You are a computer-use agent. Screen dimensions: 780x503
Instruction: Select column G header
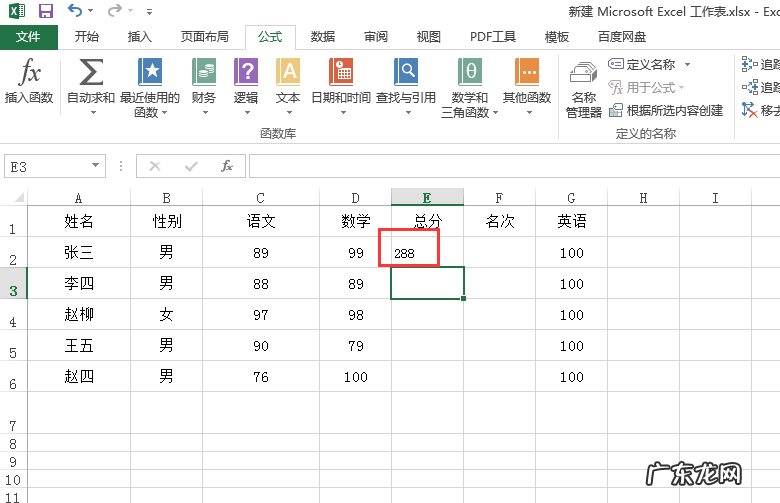click(572, 198)
